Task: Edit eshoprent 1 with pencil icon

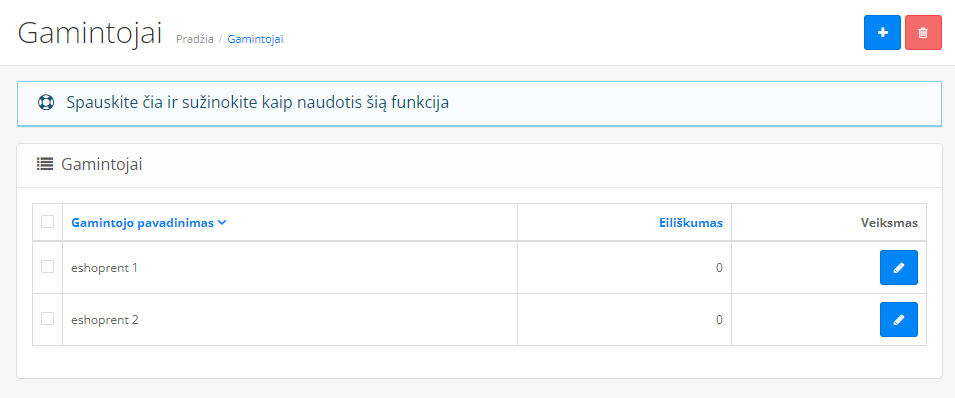Action: [898, 267]
